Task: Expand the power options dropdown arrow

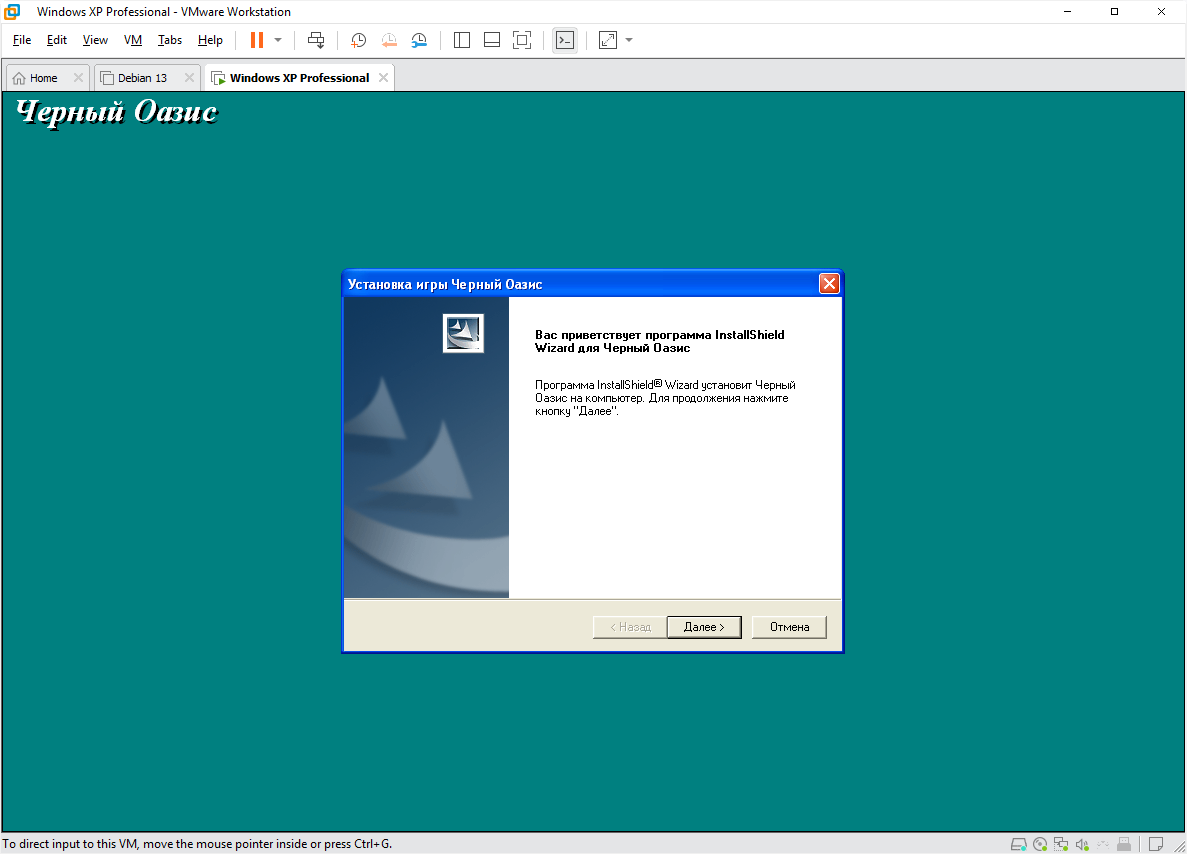Action: pos(278,40)
